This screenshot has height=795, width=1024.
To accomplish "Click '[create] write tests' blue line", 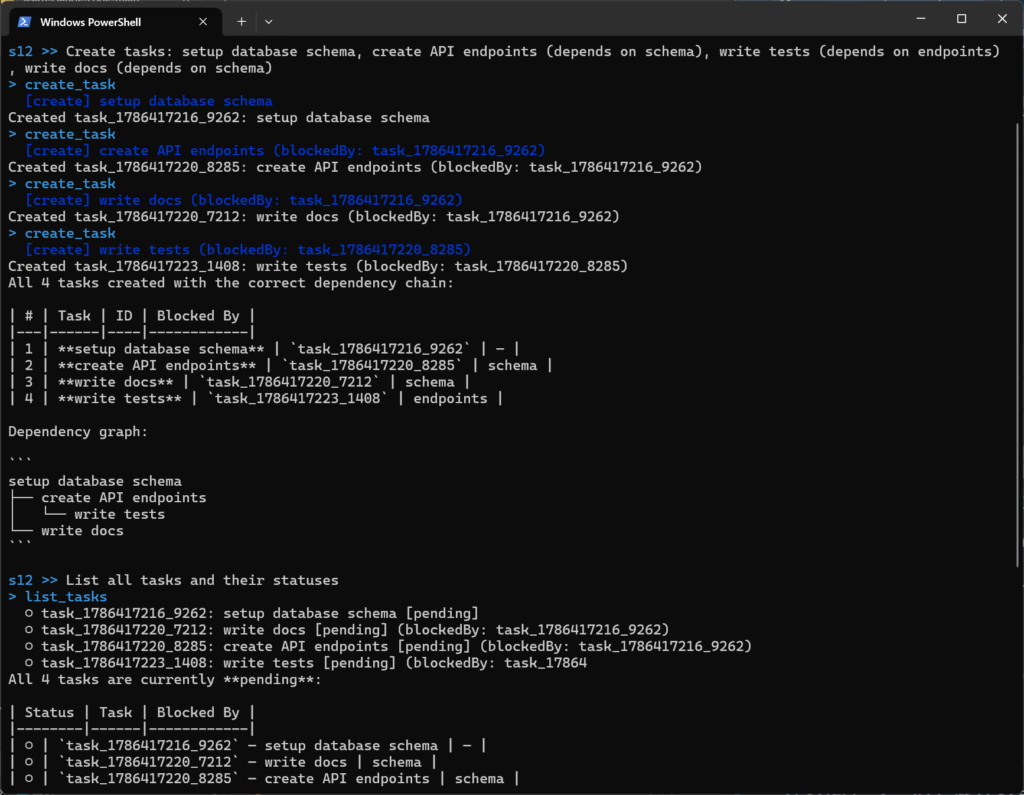I will 248,250.
